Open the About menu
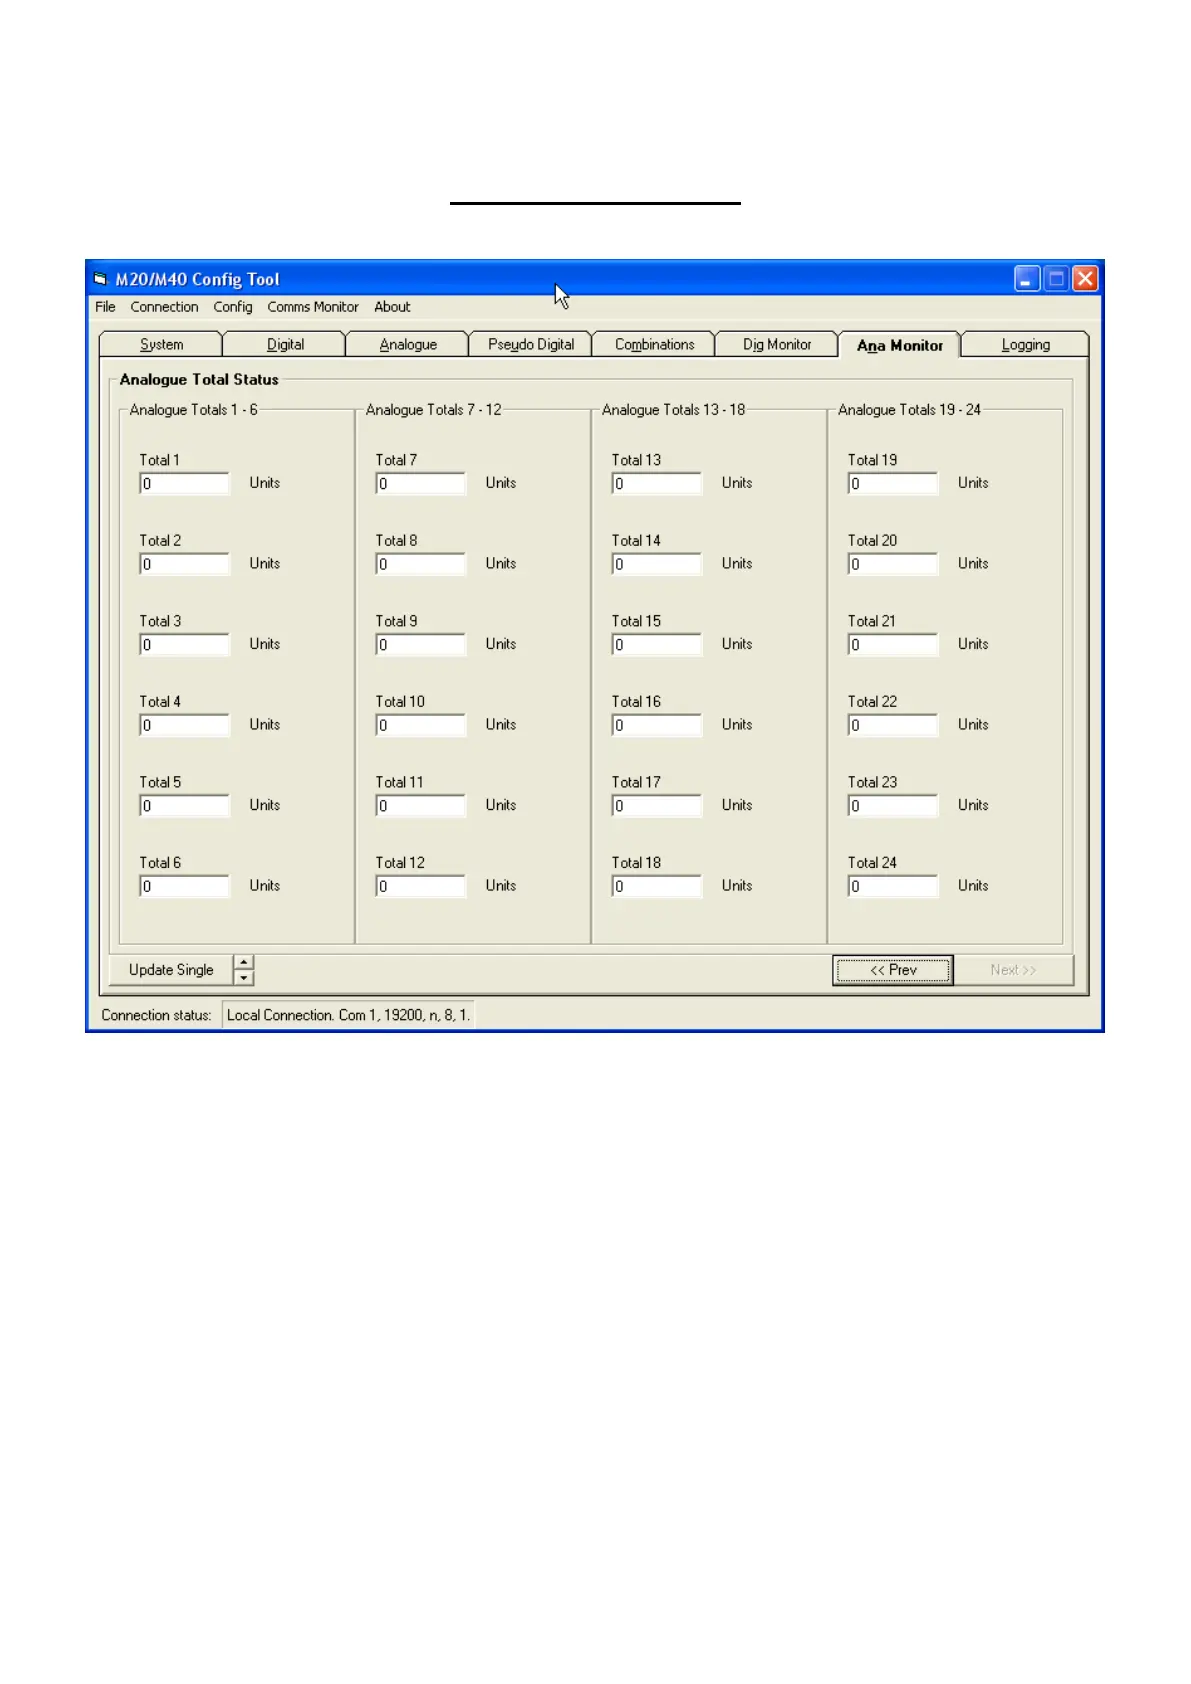 click(x=392, y=307)
